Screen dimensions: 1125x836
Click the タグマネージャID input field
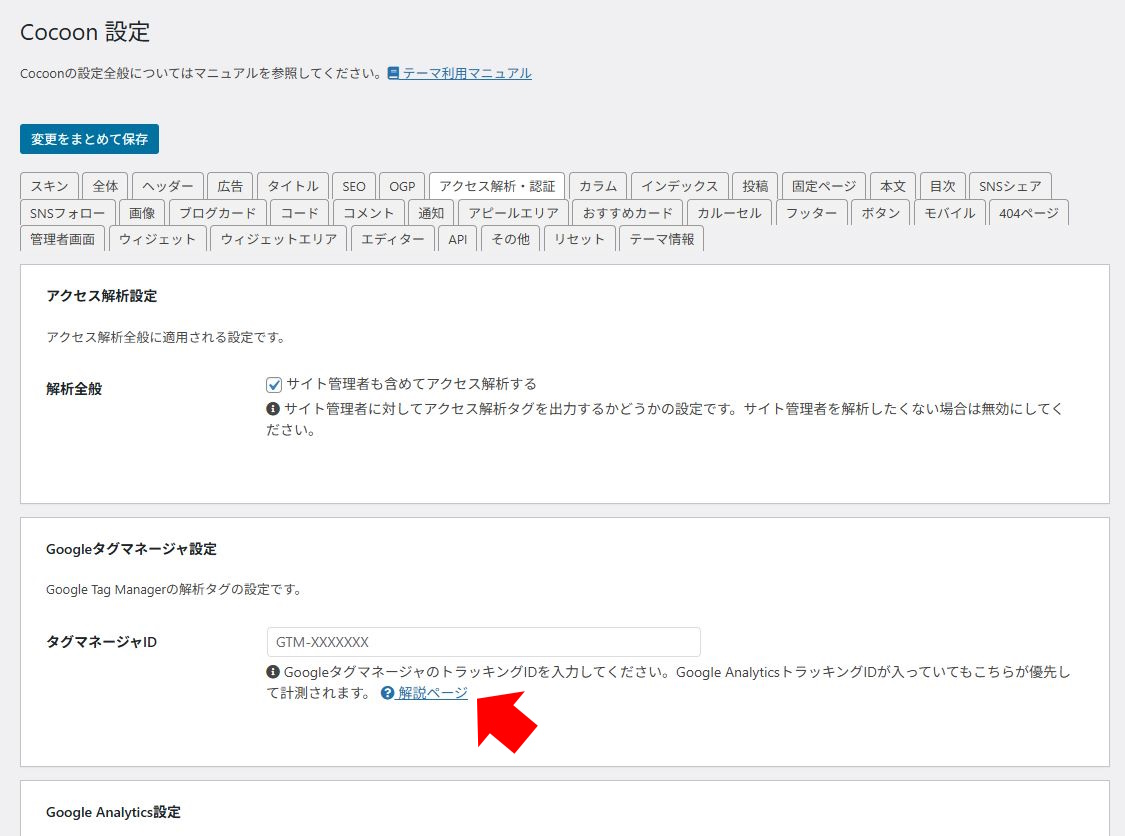[483, 642]
